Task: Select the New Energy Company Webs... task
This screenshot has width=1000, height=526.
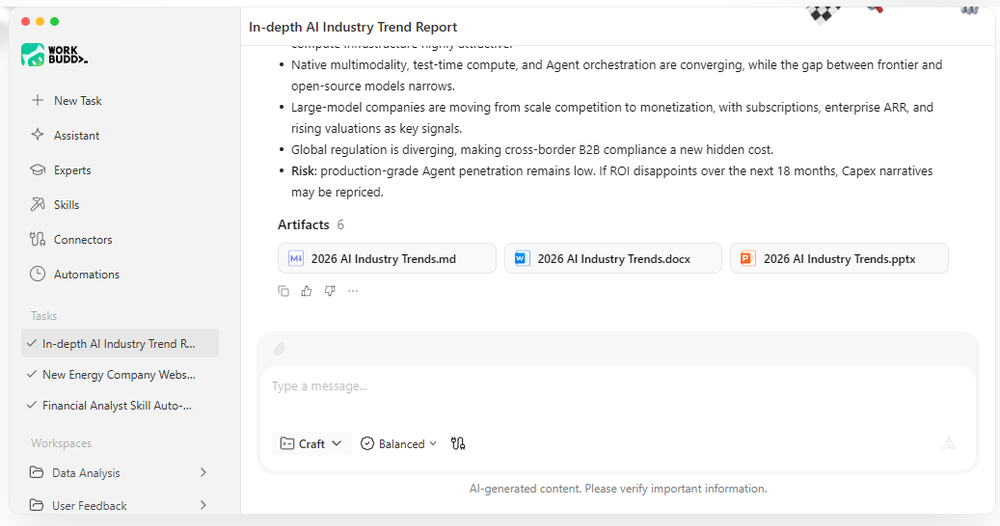Action: (x=120, y=374)
